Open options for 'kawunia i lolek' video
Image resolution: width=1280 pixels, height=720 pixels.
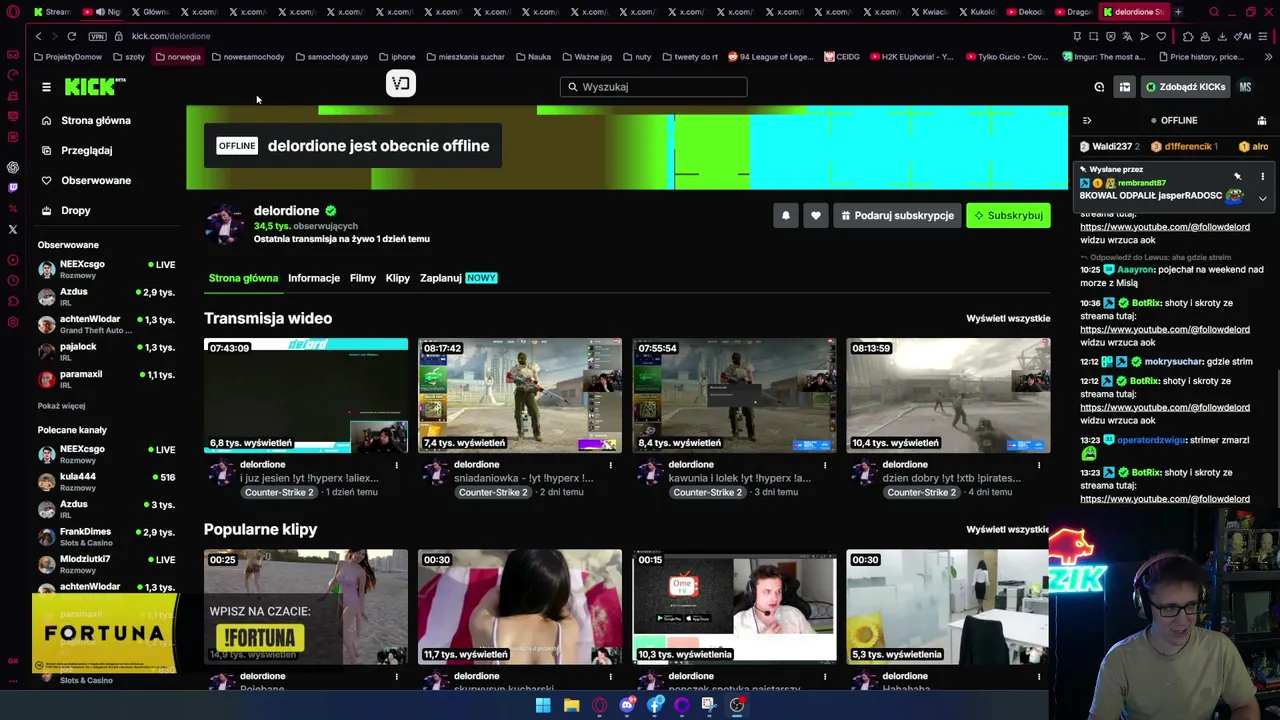click(824, 465)
